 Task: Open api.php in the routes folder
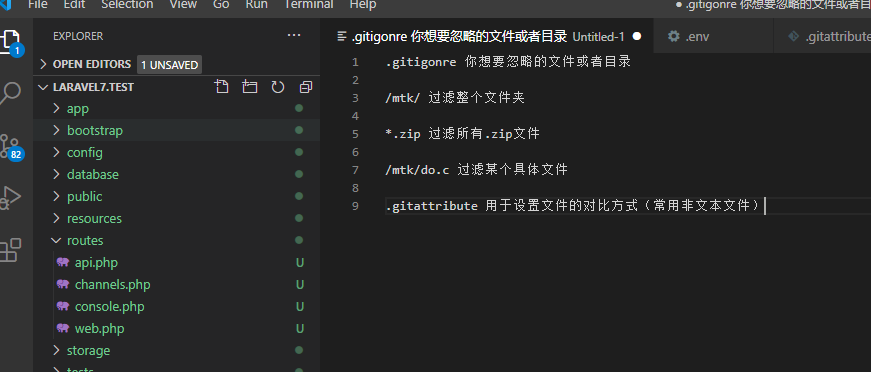96,262
